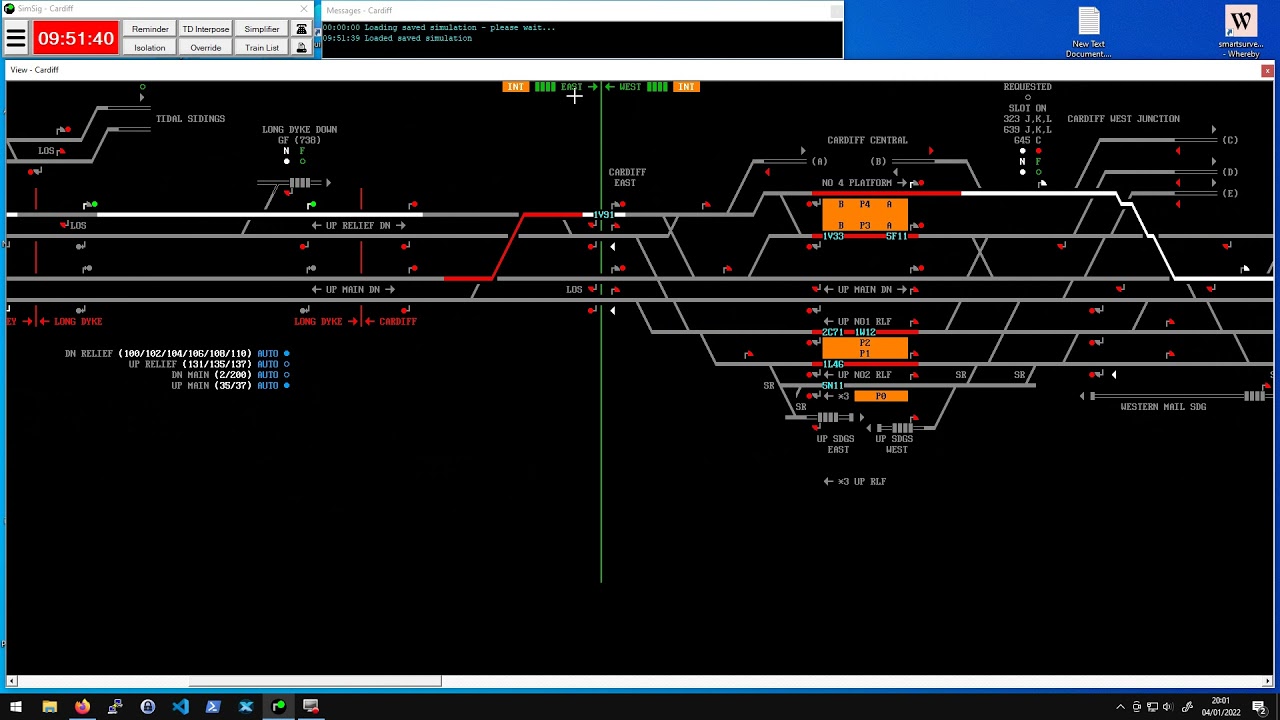The height and width of the screenshot is (720, 1280).
Task: Open the Train List
Action: [x=262, y=47]
